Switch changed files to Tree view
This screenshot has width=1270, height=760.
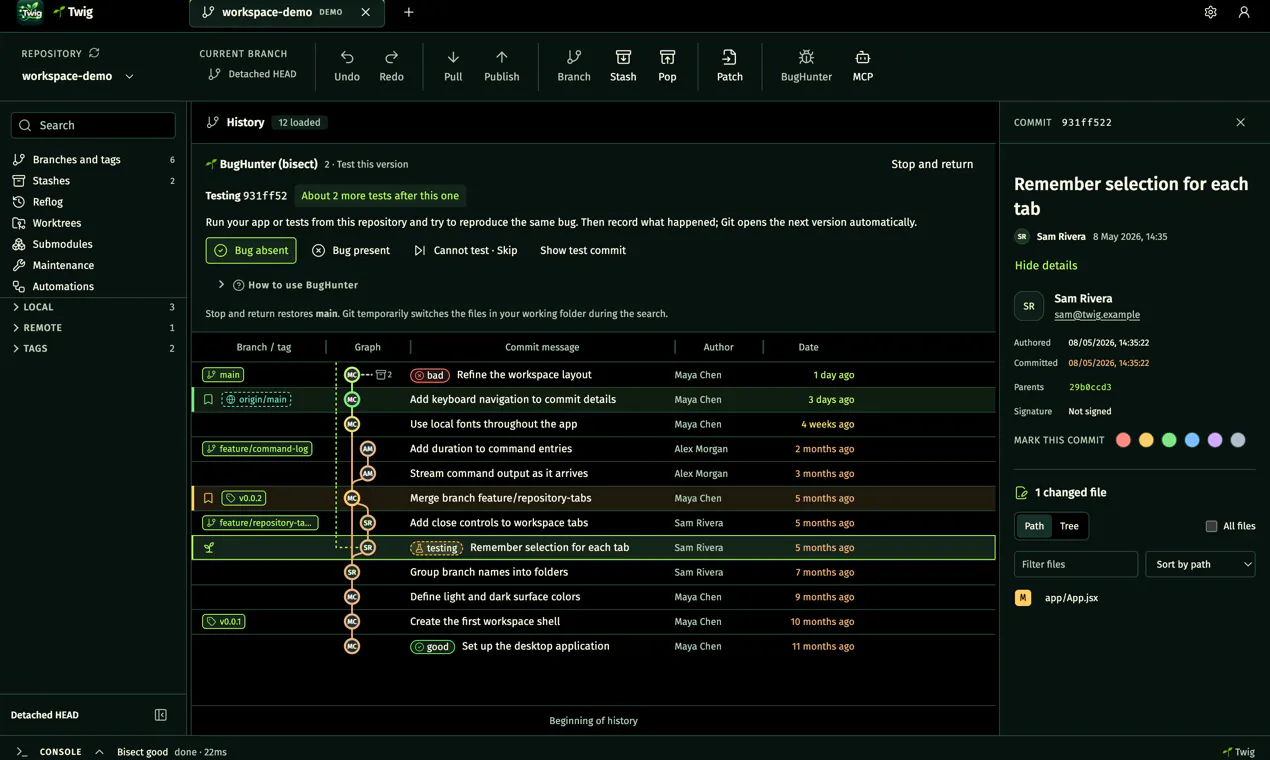coord(1069,526)
